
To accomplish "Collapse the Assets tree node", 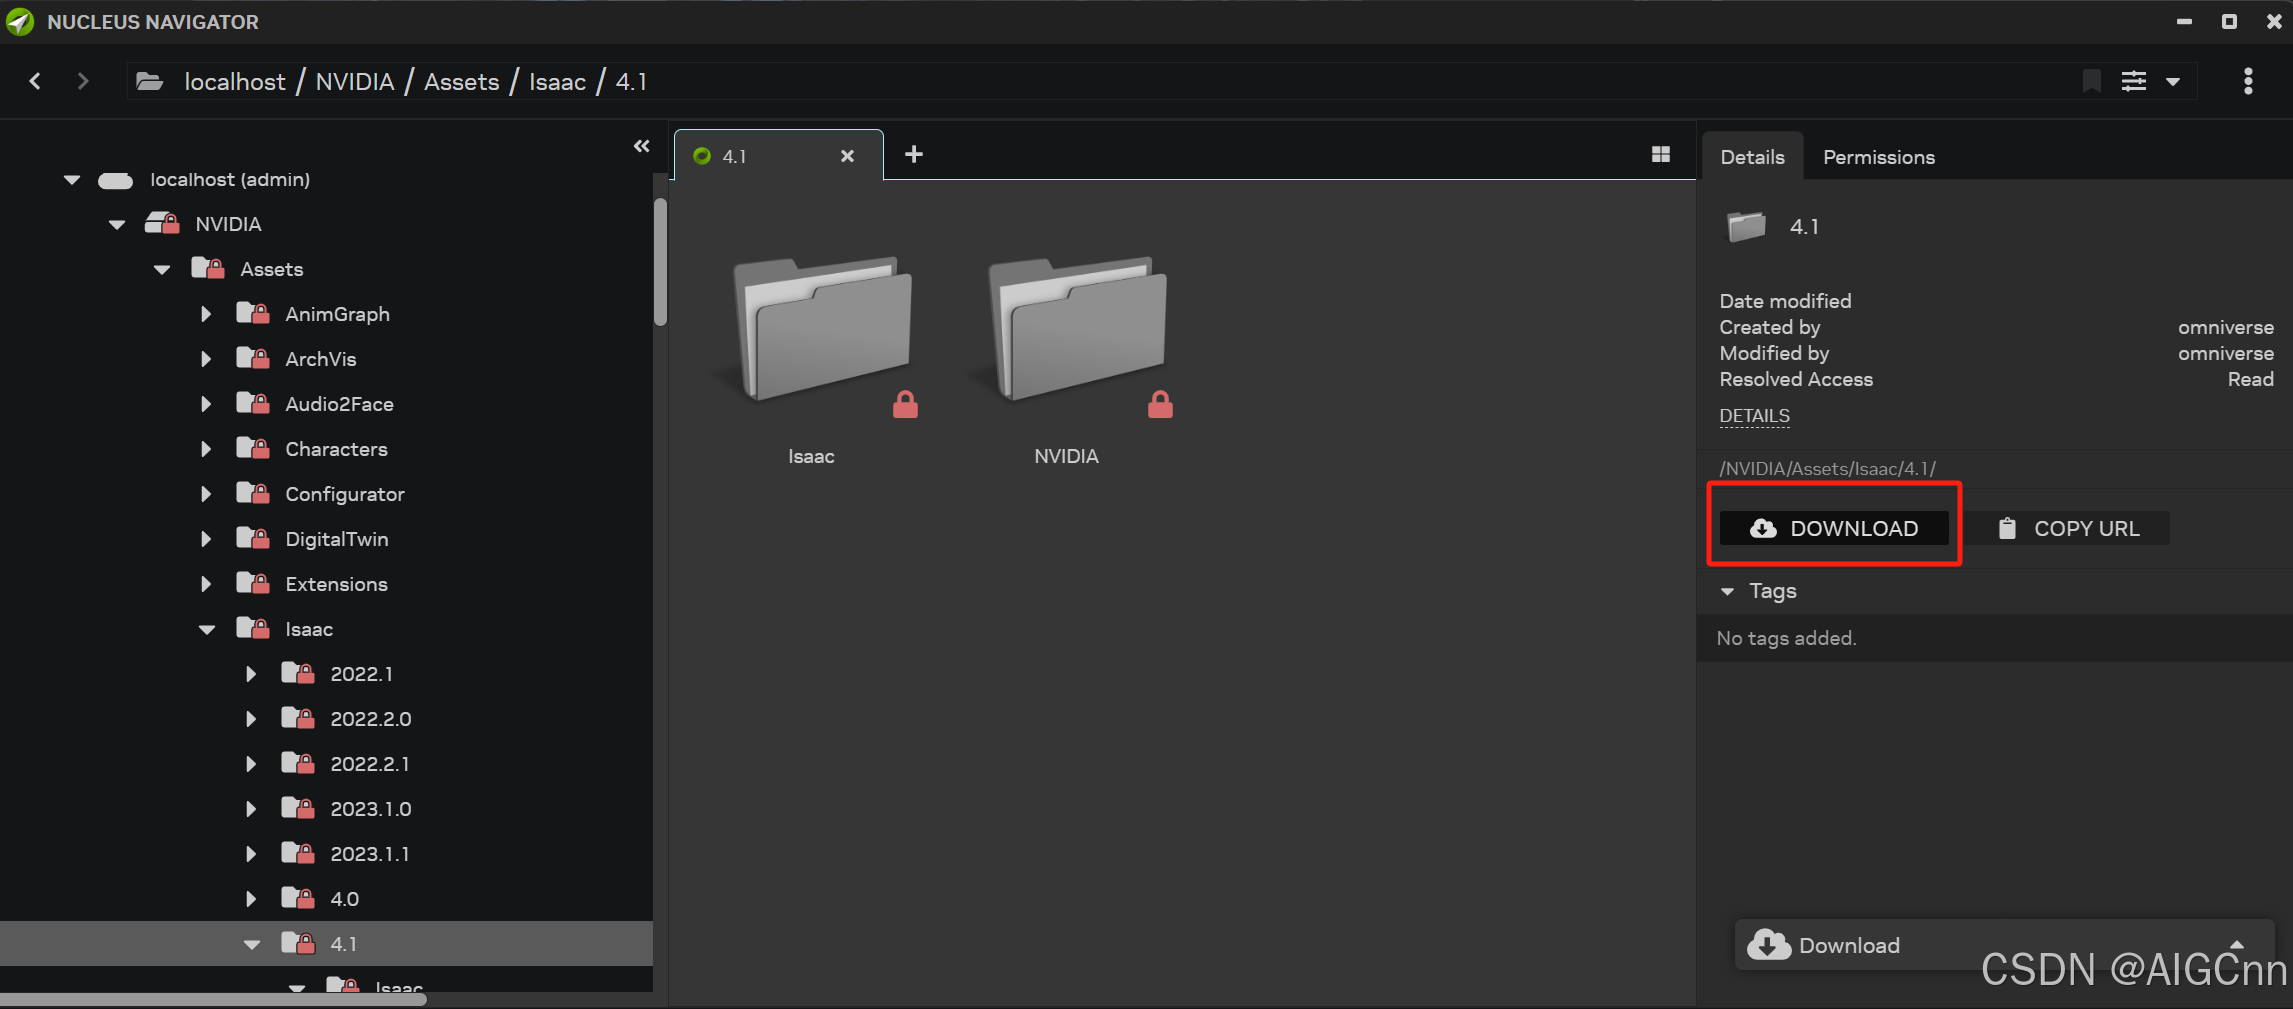I will (162, 270).
